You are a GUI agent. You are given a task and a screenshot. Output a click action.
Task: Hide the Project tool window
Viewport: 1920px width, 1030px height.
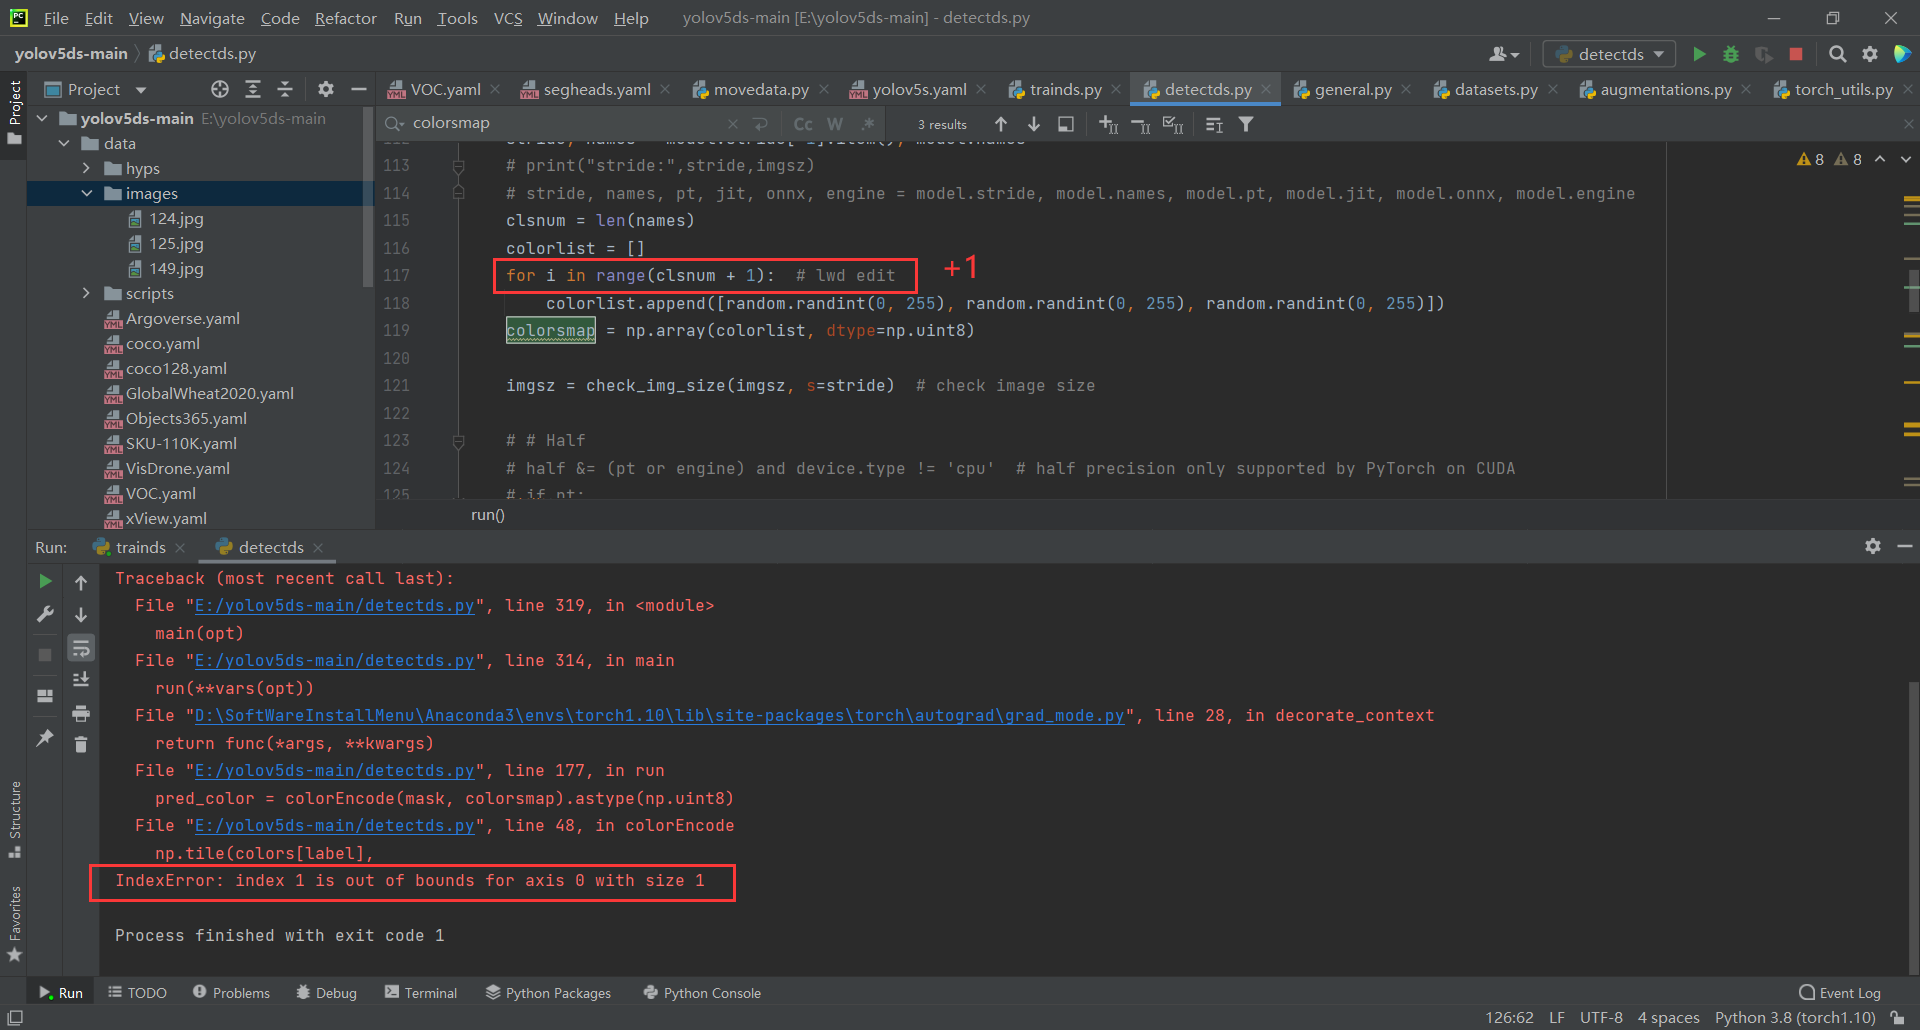click(x=358, y=89)
